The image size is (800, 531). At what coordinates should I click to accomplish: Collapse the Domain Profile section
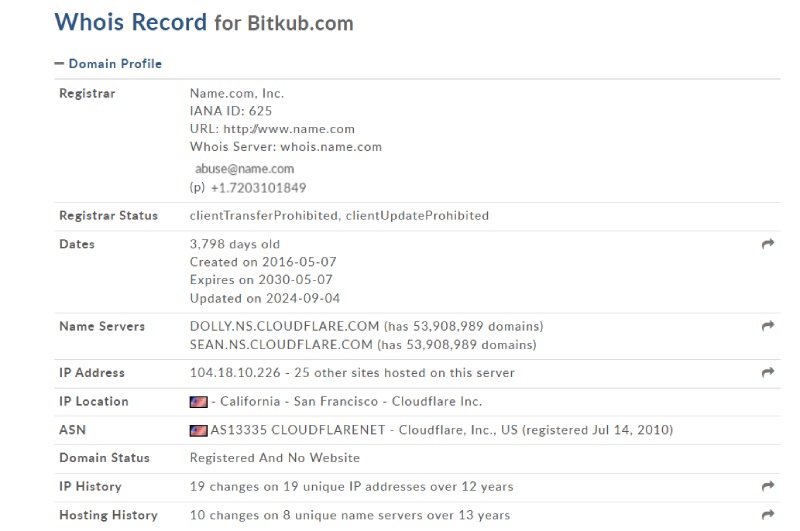click(x=108, y=64)
